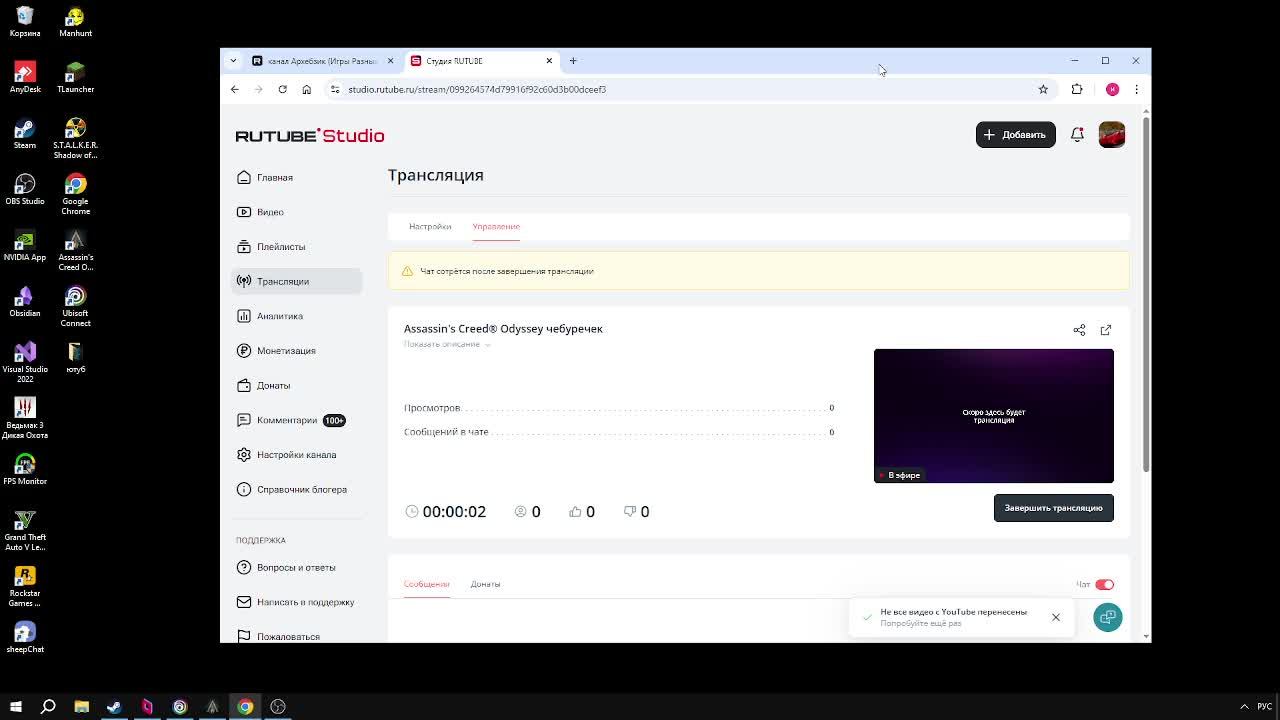Expand Показать описание dropdown
This screenshot has height=720, width=1280.
[448, 344]
